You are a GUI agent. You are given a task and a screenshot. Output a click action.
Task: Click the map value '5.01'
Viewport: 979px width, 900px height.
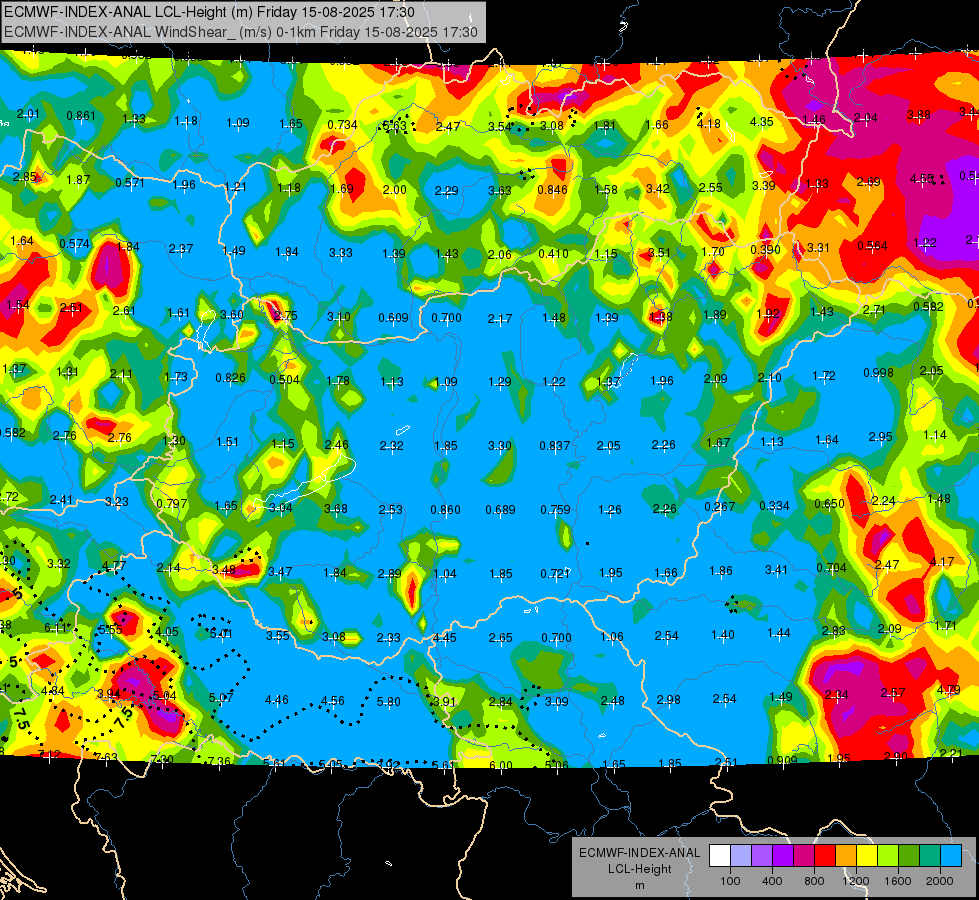220,634
